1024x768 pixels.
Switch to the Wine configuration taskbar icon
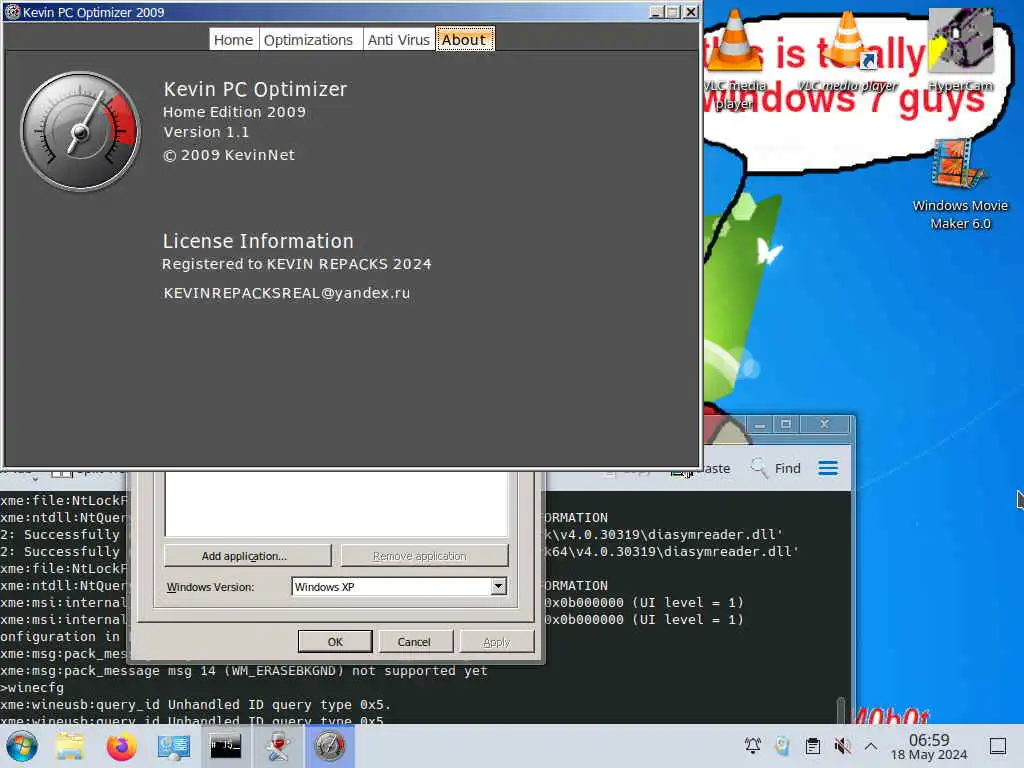pyautogui.click(x=278, y=746)
